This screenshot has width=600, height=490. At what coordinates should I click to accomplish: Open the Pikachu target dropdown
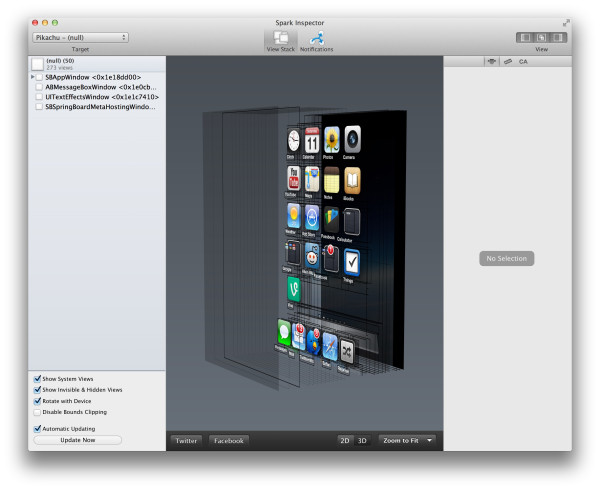[80, 37]
